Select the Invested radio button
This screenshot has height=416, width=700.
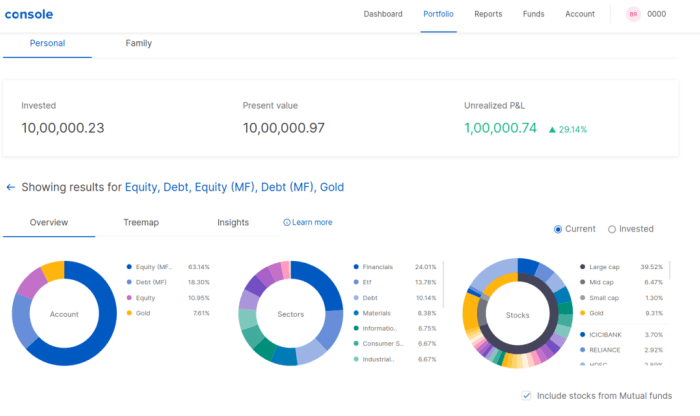click(612, 229)
